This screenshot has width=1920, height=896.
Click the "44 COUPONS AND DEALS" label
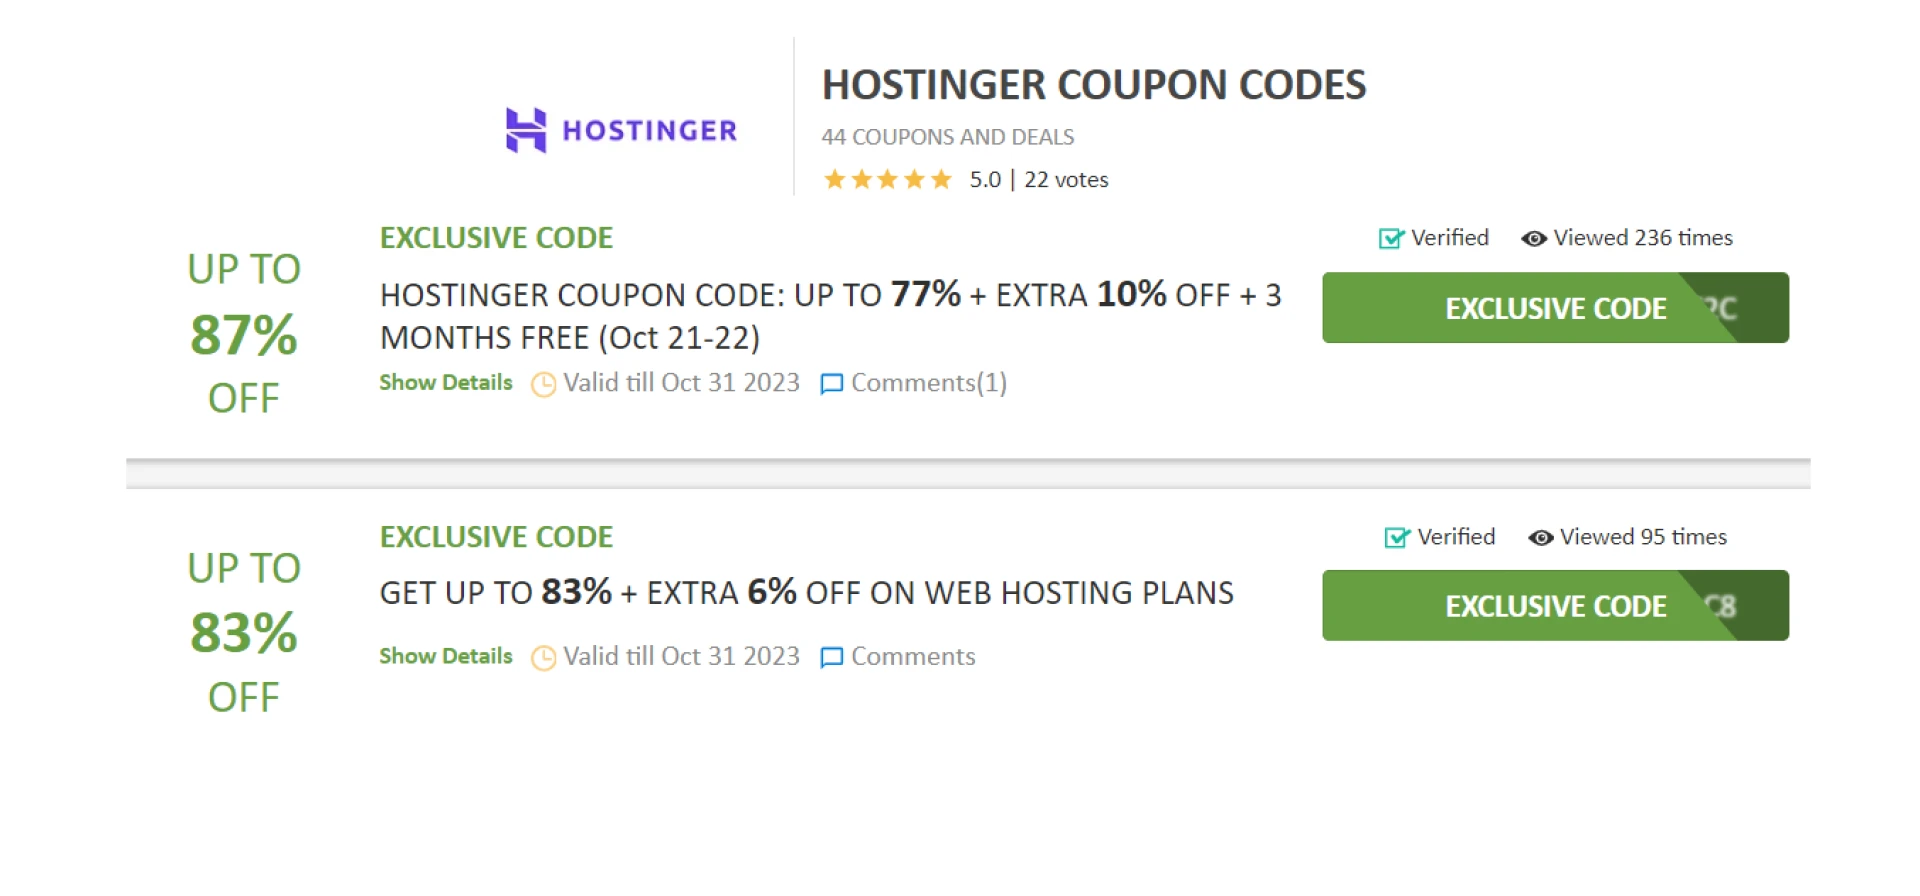tap(947, 137)
